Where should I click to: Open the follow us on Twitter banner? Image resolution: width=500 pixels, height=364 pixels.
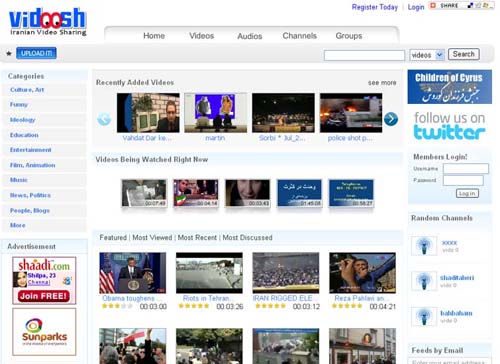click(449, 126)
